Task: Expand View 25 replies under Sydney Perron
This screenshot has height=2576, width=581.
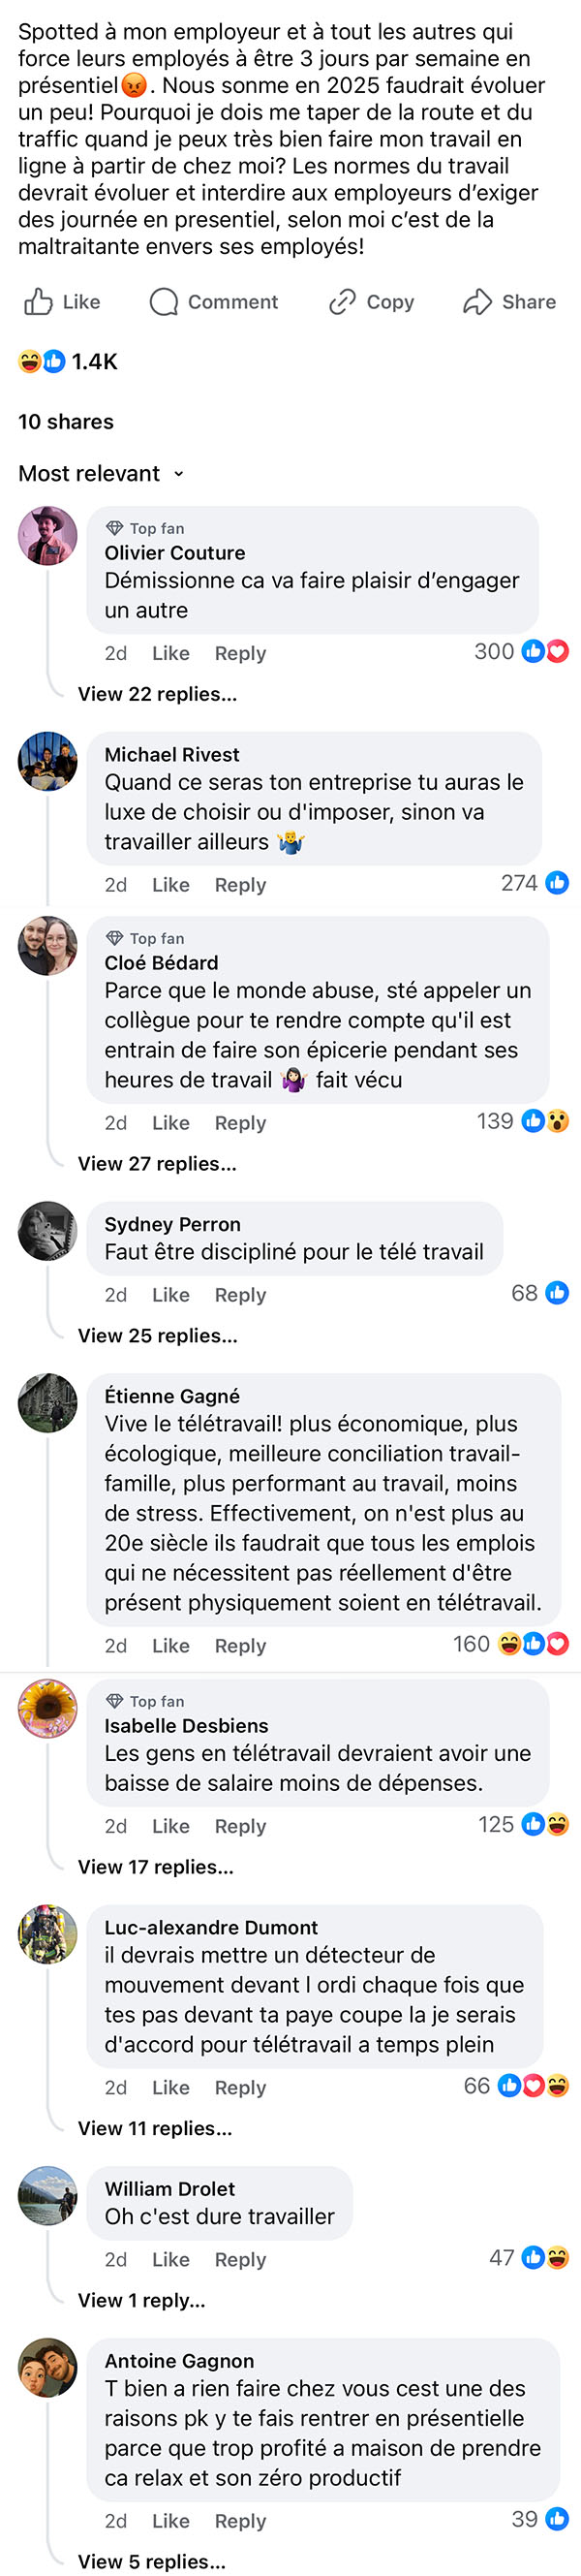Action: tap(157, 1336)
